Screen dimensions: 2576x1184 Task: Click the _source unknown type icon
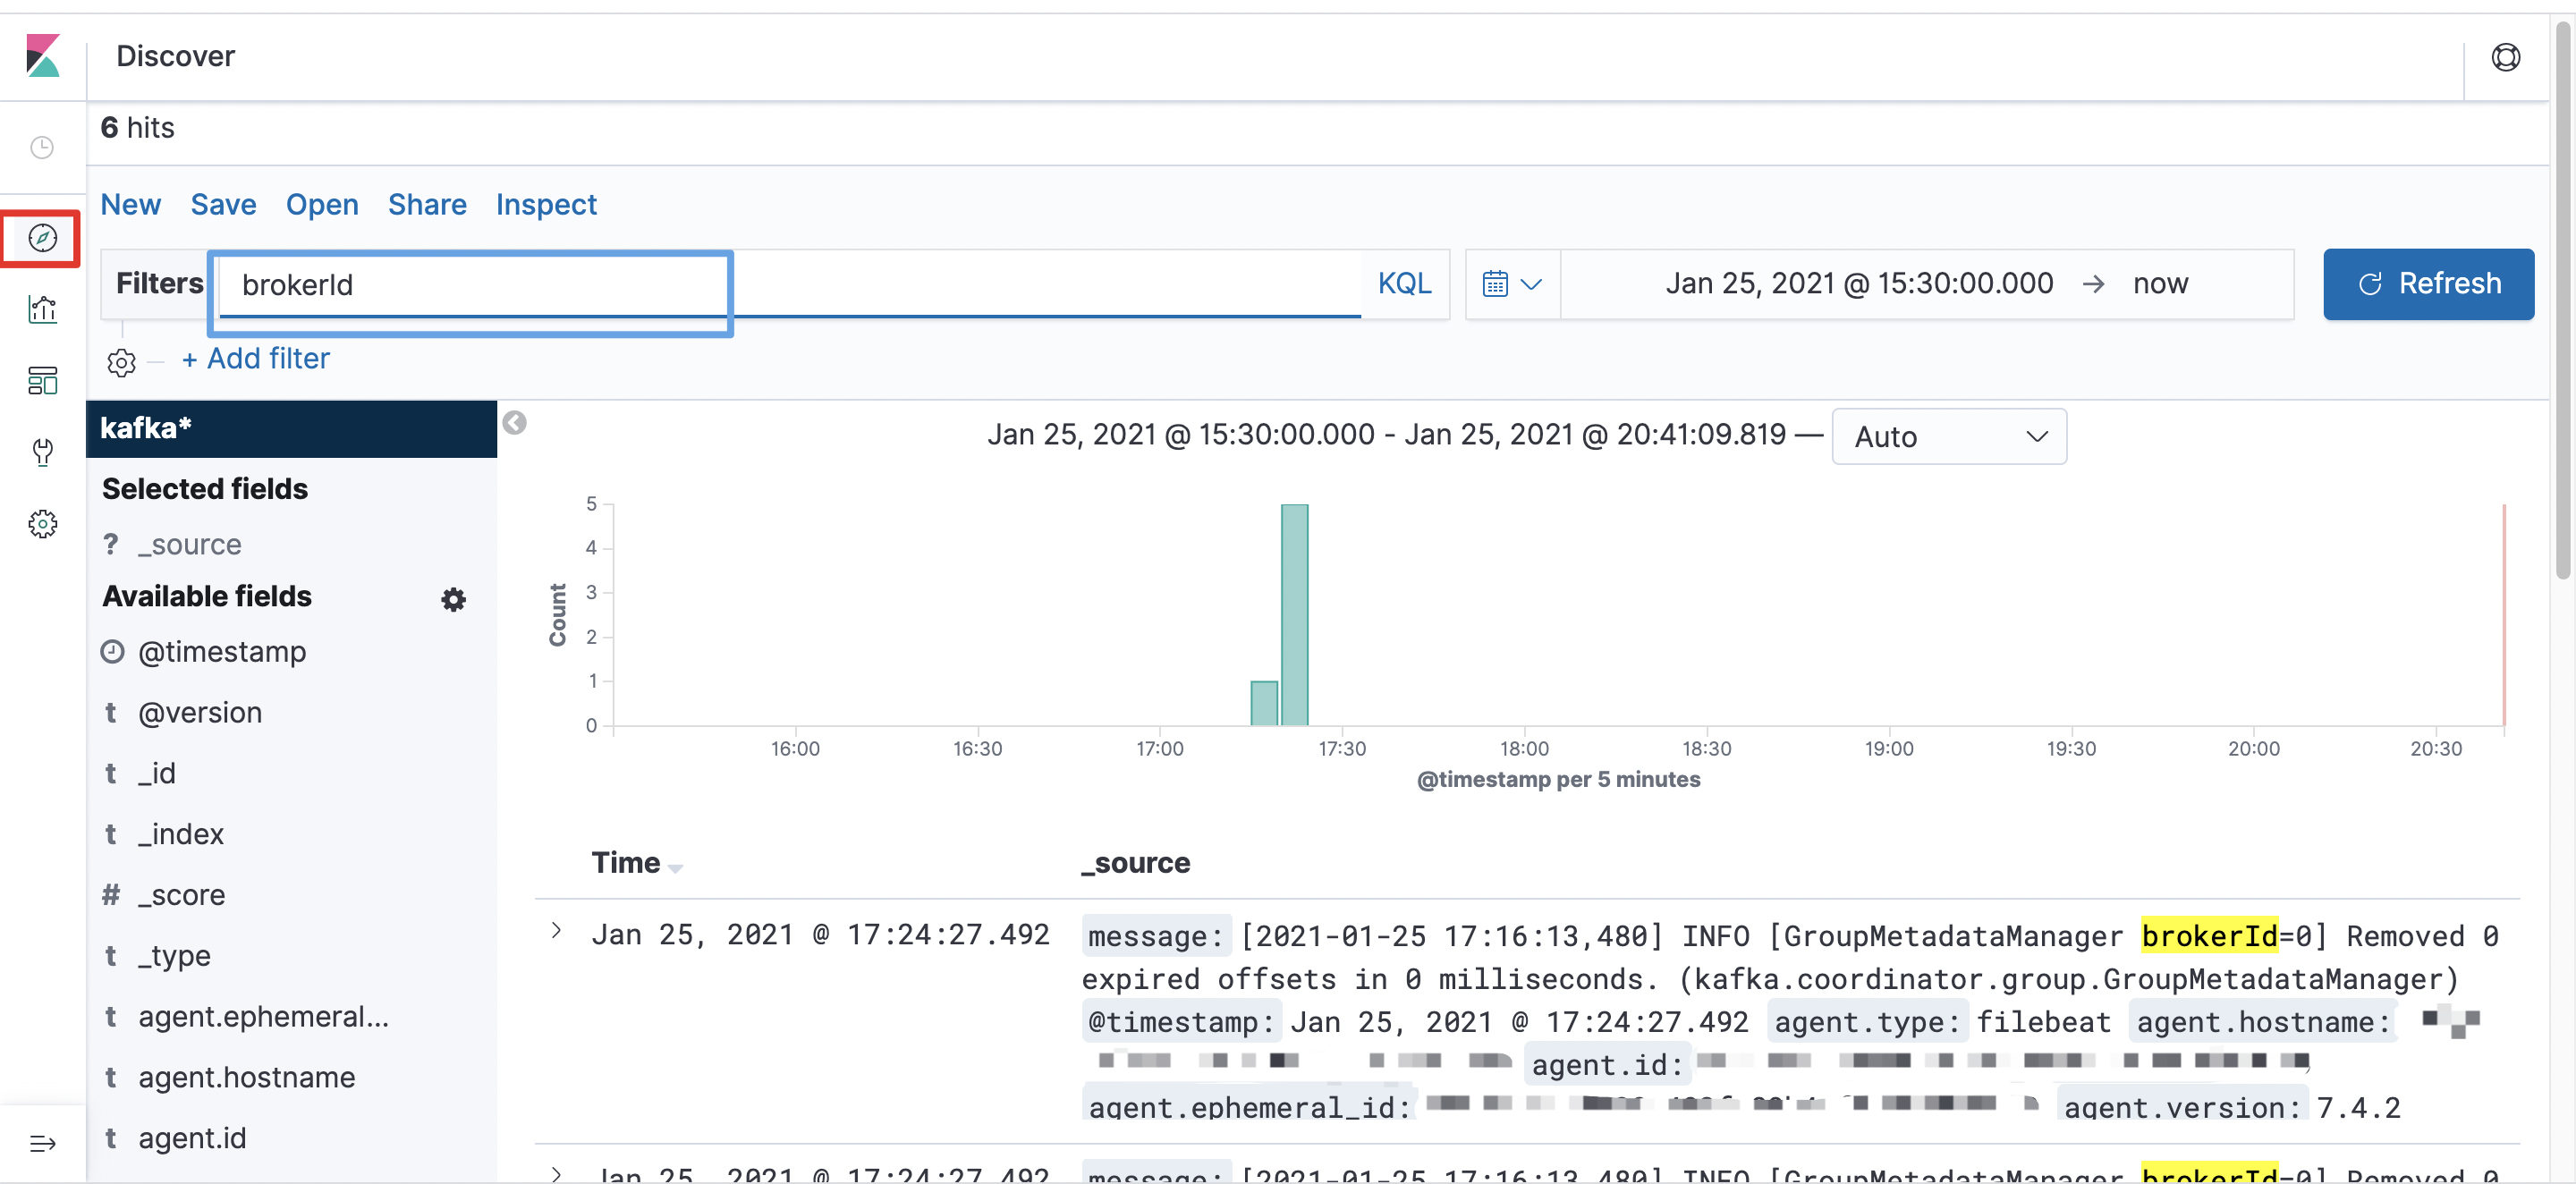tap(111, 544)
